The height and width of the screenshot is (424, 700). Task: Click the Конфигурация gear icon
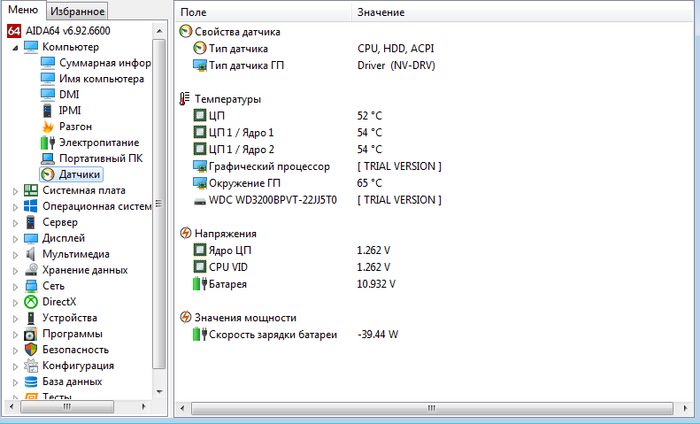coord(31,366)
